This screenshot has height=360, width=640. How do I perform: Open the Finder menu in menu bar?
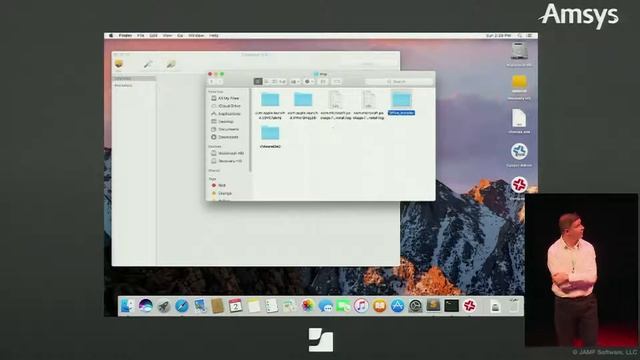pyautogui.click(x=125, y=36)
